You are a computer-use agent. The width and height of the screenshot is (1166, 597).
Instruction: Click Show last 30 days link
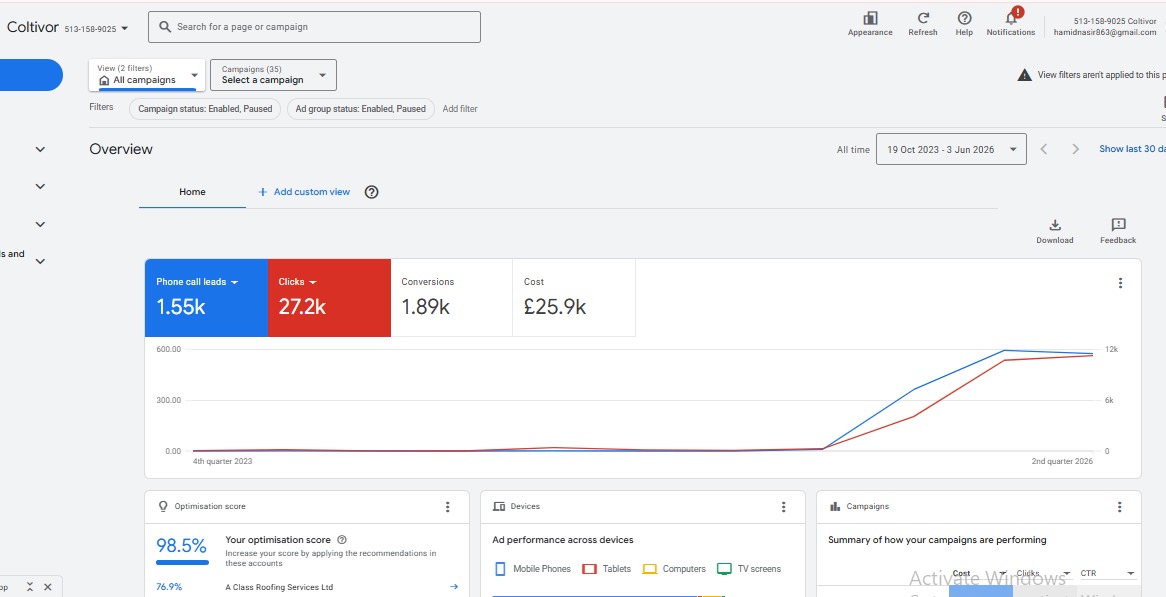(x=1132, y=149)
